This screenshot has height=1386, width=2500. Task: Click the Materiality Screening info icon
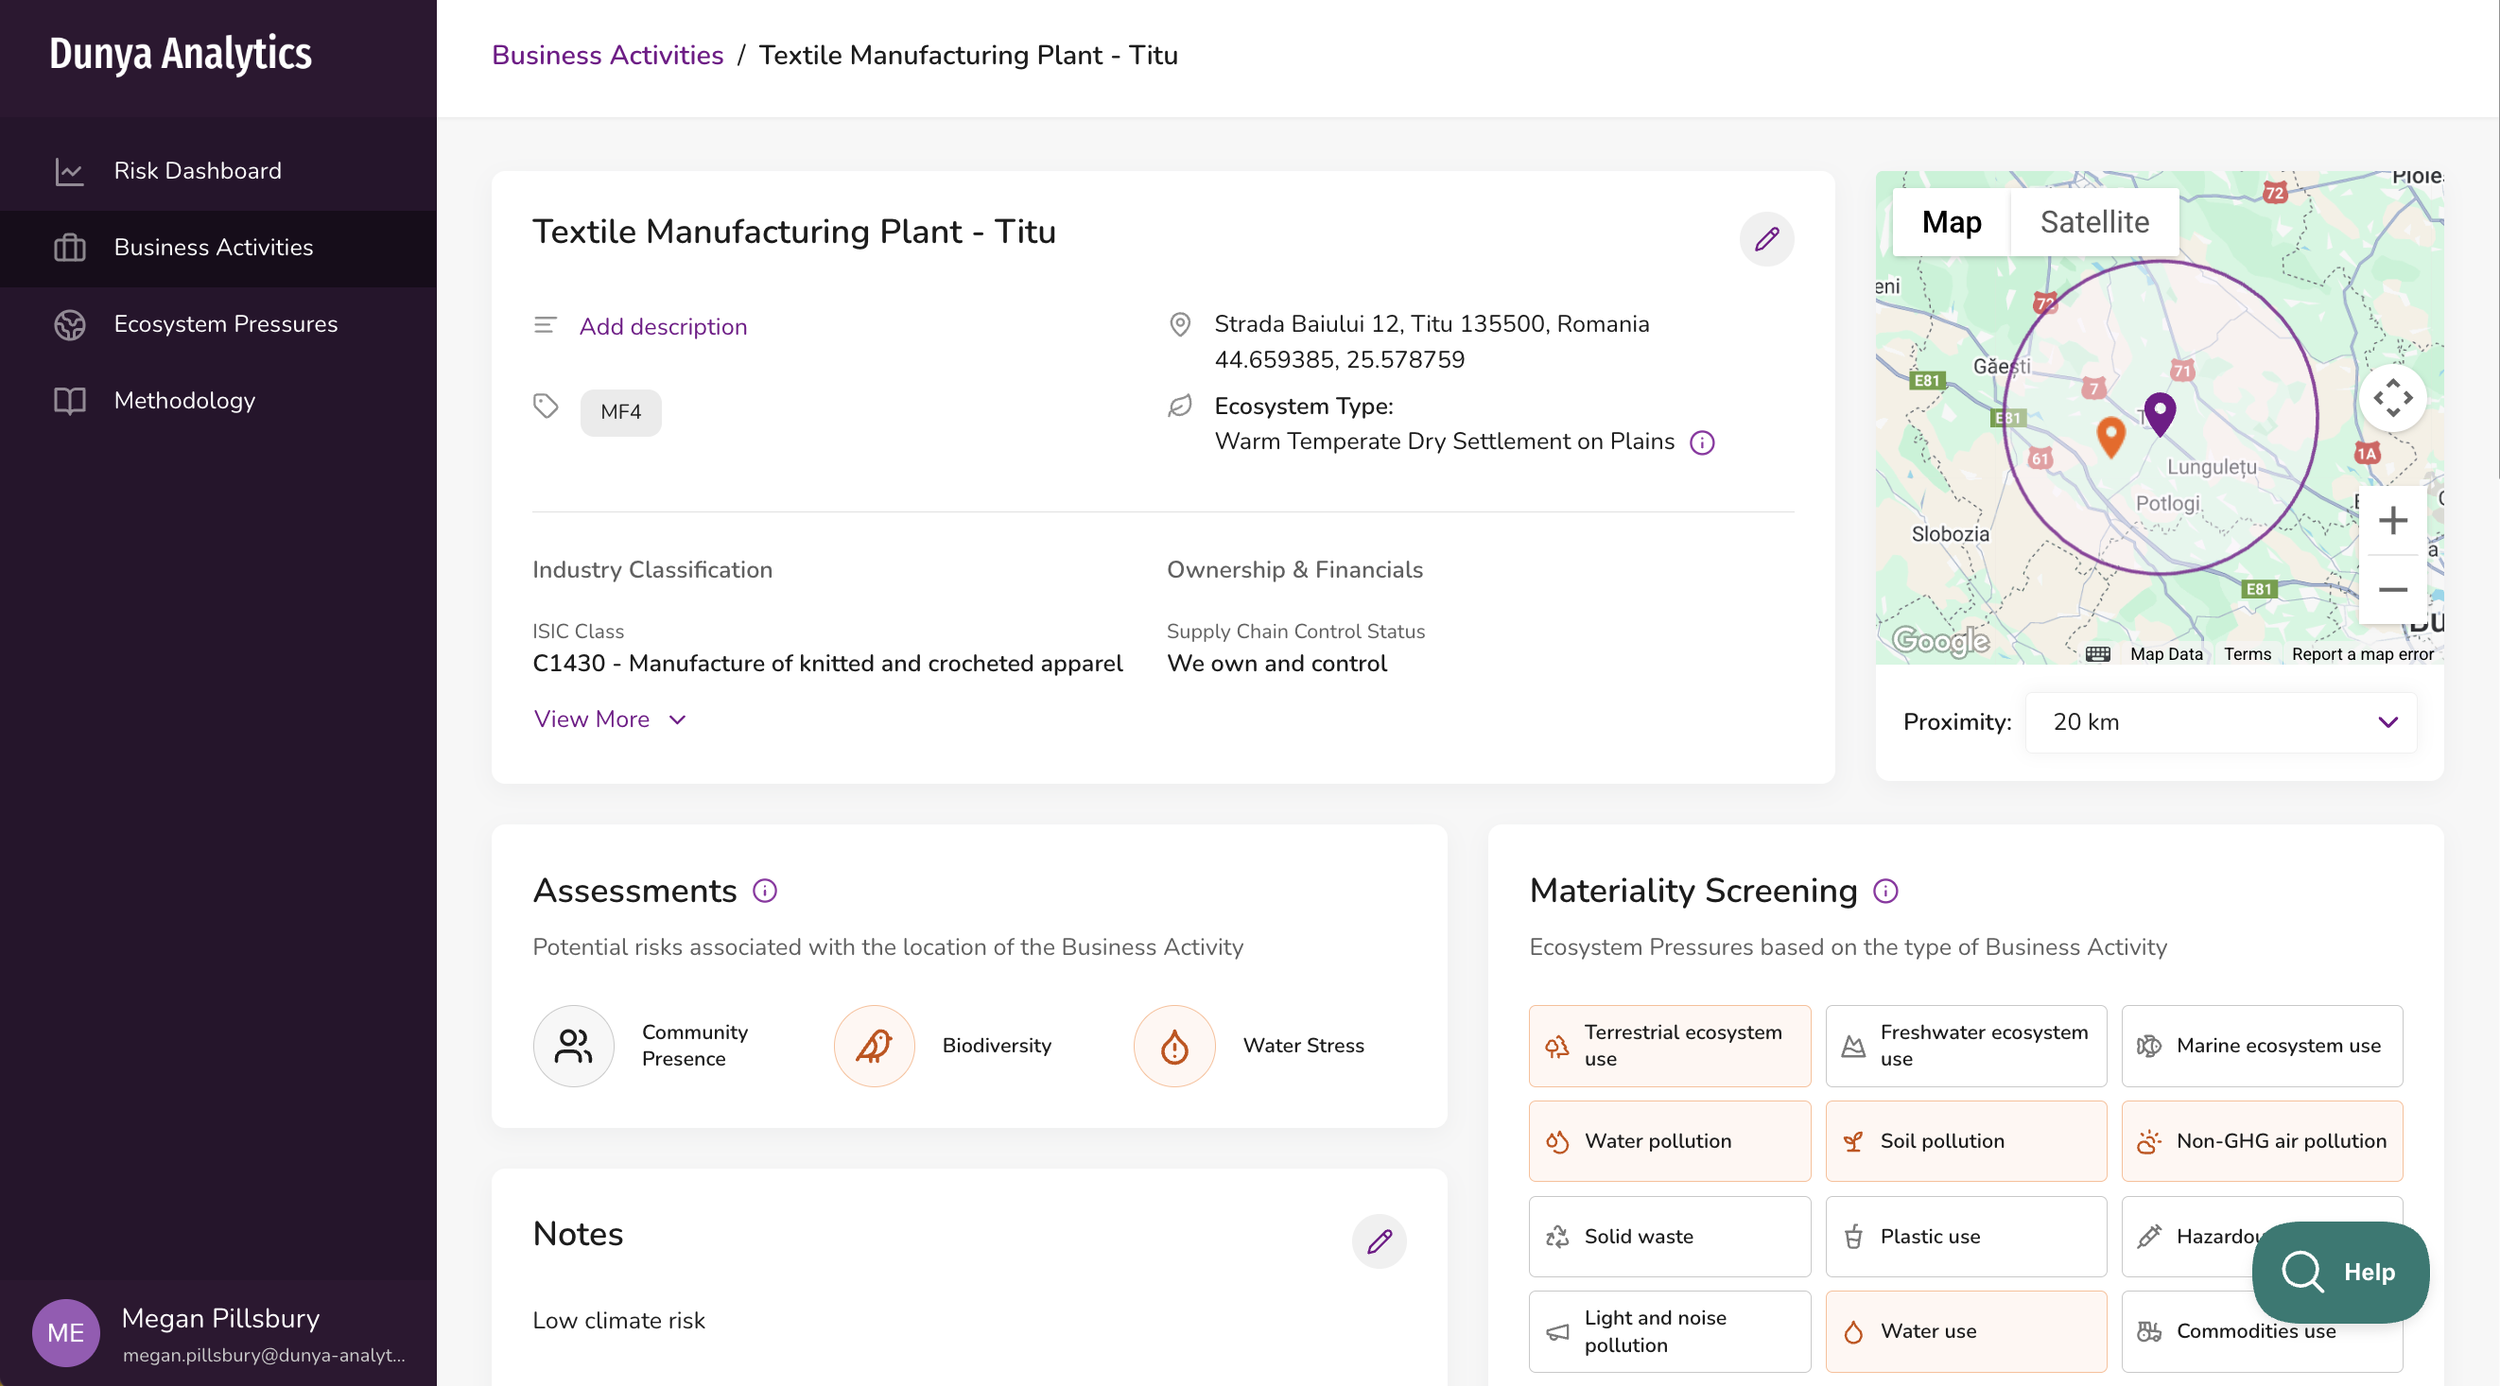click(1885, 890)
